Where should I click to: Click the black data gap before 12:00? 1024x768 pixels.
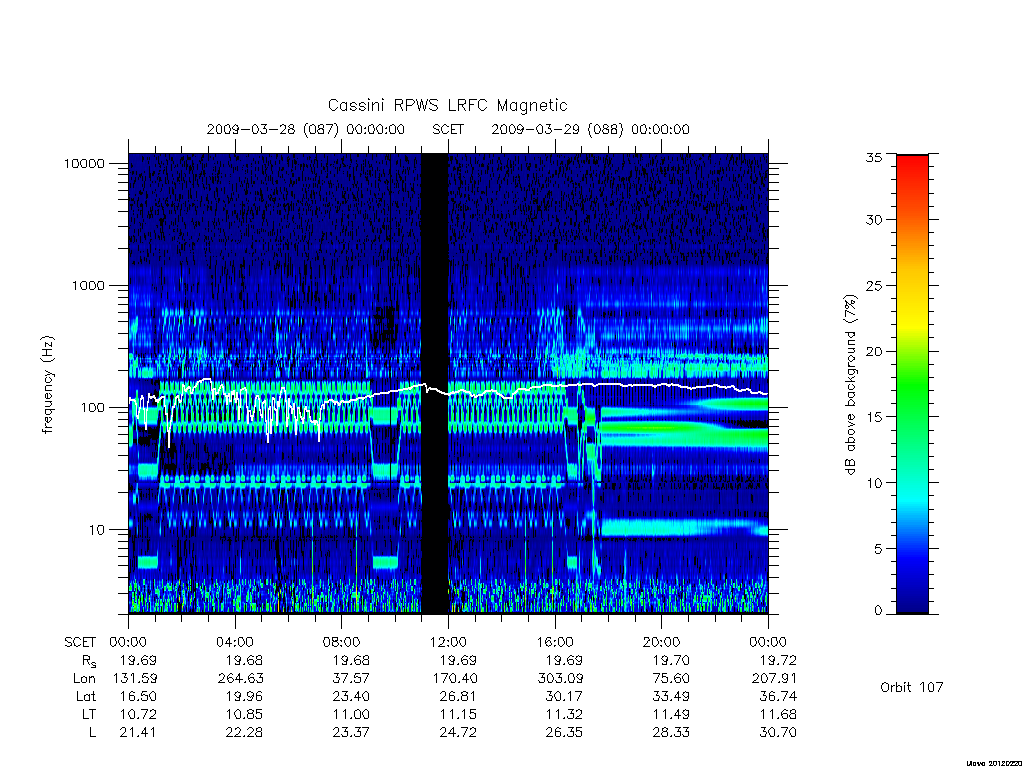tap(434, 383)
